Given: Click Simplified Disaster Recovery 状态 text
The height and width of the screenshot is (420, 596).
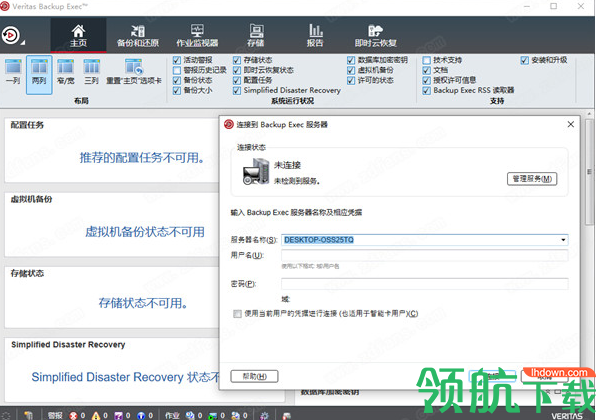Looking at the screenshot, I should (x=125, y=377).
